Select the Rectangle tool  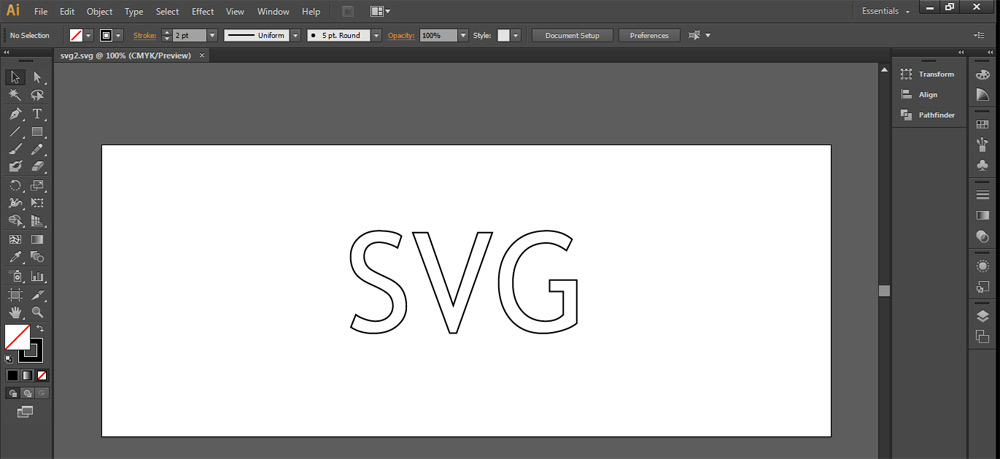[37, 132]
